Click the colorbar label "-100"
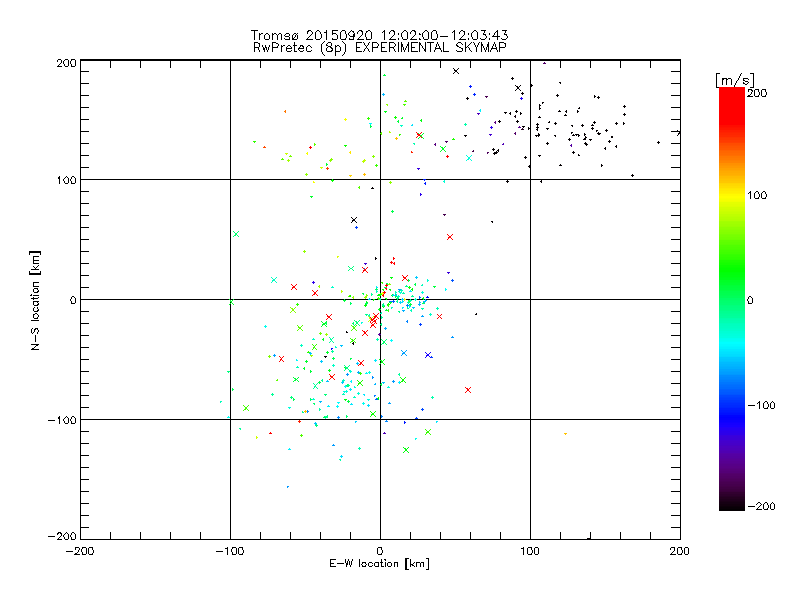Viewport: 800px width, 600px height. 761,406
